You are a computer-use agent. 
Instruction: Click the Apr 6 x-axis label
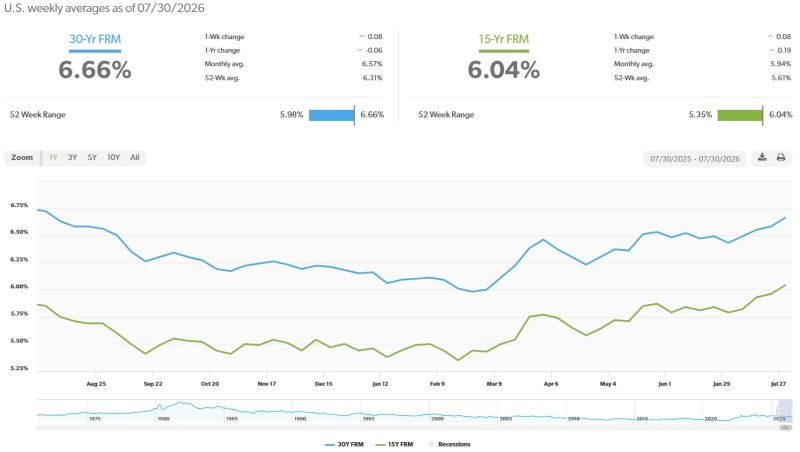(x=551, y=384)
